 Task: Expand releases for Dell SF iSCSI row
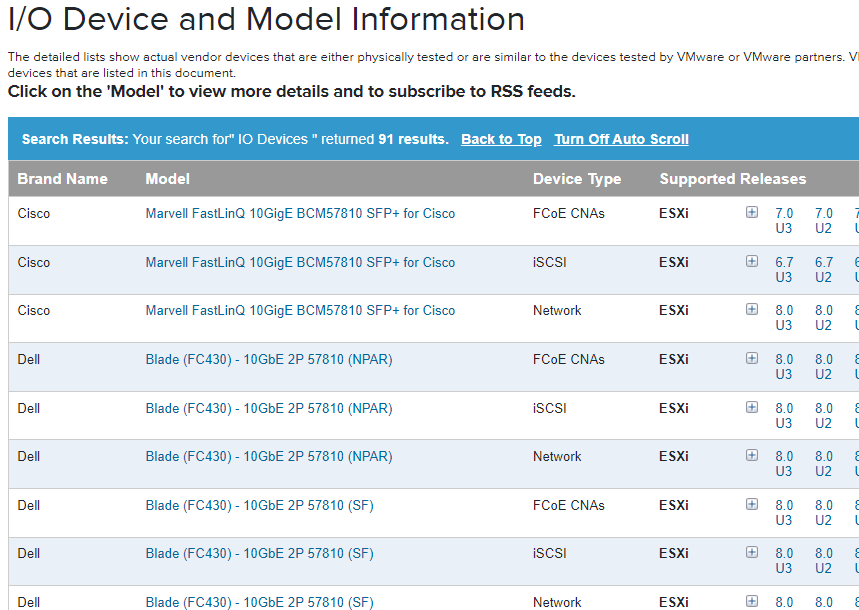click(x=752, y=552)
